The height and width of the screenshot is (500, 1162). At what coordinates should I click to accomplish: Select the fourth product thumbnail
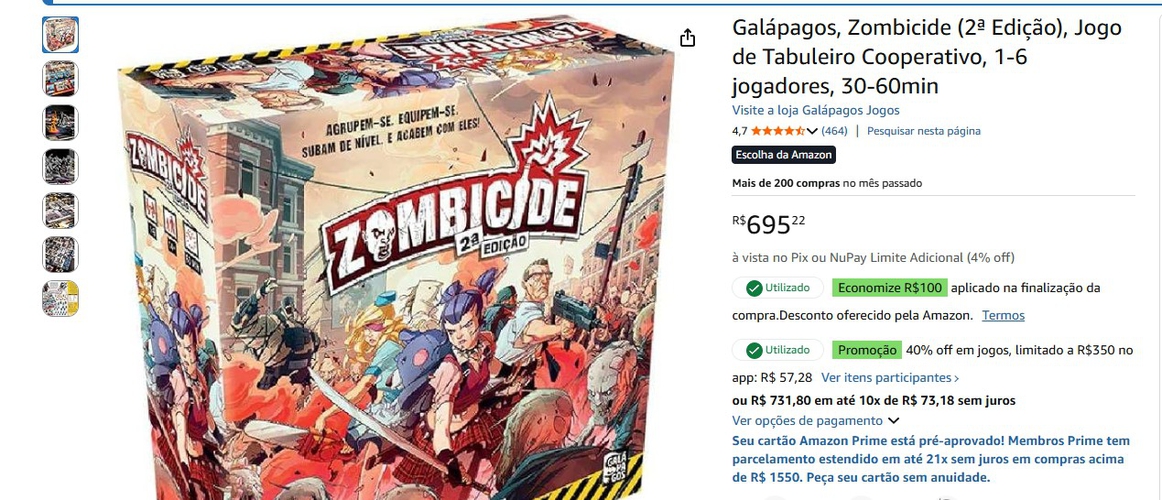[61, 167]
